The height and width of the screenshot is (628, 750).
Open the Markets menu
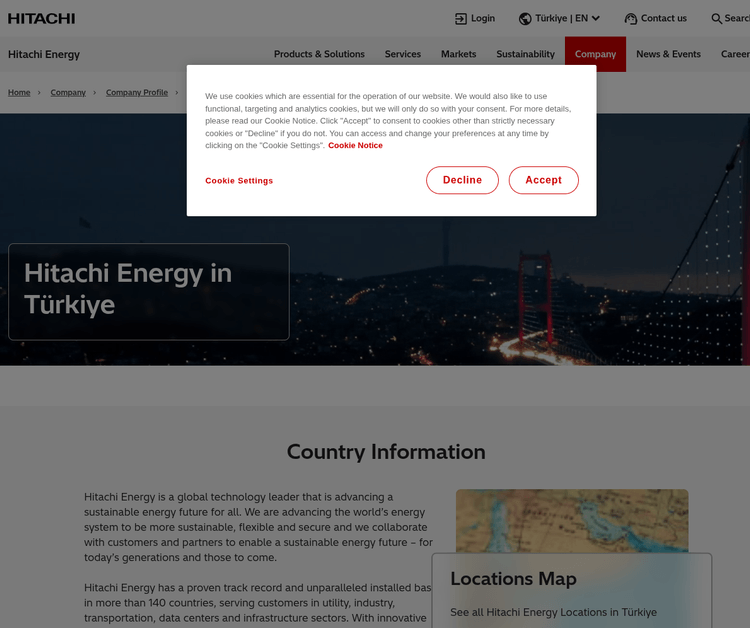click(458, 54)
